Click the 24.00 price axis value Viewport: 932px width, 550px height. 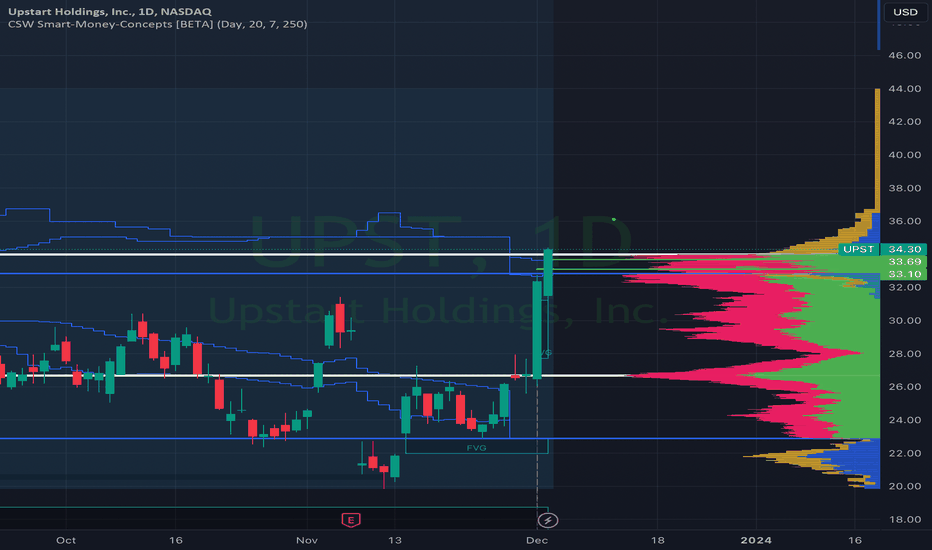(x=904, y=420)
